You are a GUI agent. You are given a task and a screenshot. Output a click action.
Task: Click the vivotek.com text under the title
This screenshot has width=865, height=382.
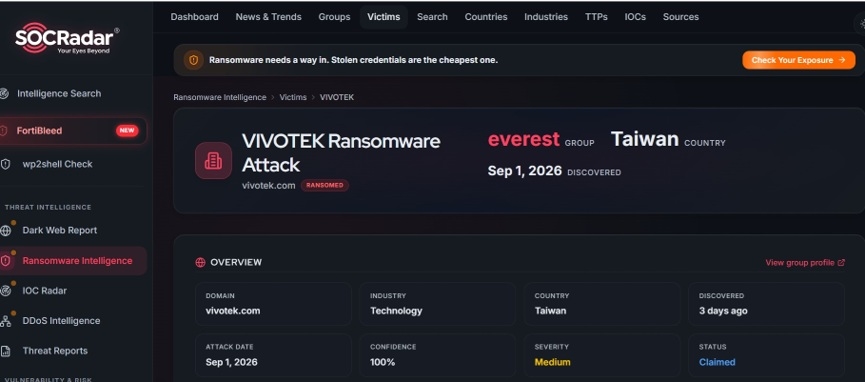coord(269,185)
